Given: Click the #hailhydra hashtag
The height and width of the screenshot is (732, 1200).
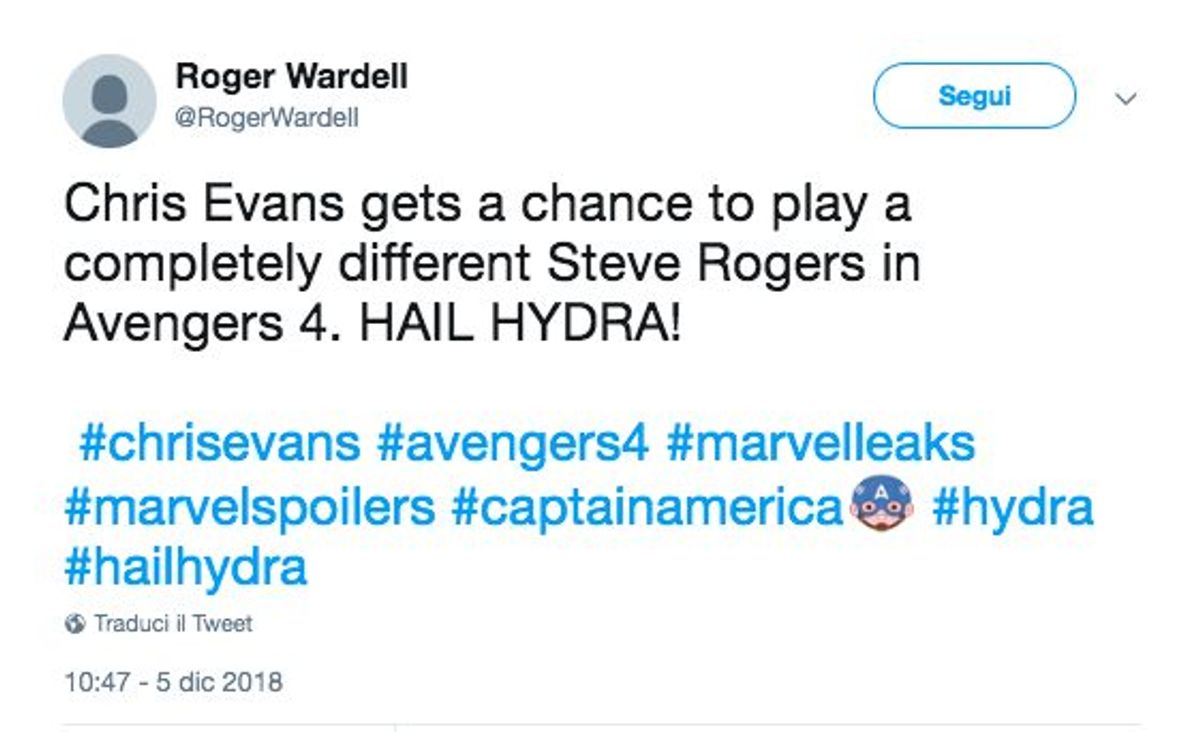Looking at the screenshot, I should tap(185, 569).
